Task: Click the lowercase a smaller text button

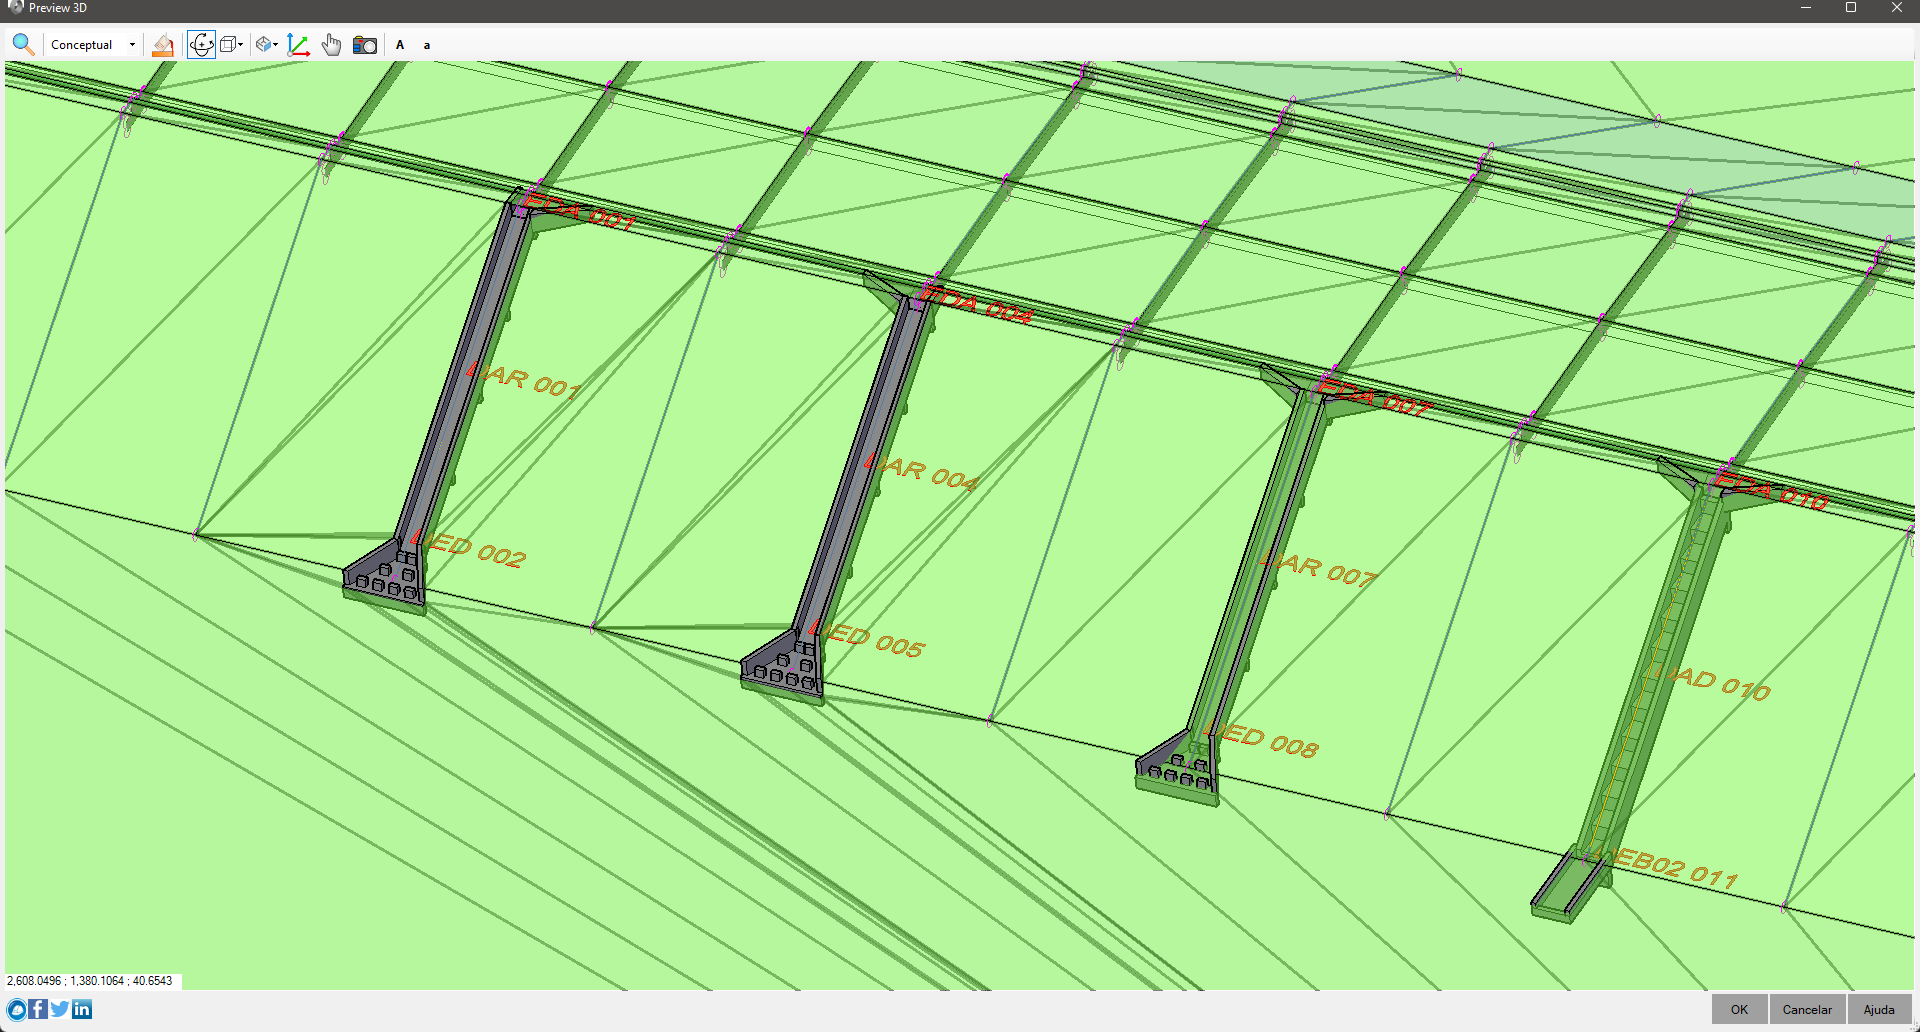Action: (x=427, y=45)
